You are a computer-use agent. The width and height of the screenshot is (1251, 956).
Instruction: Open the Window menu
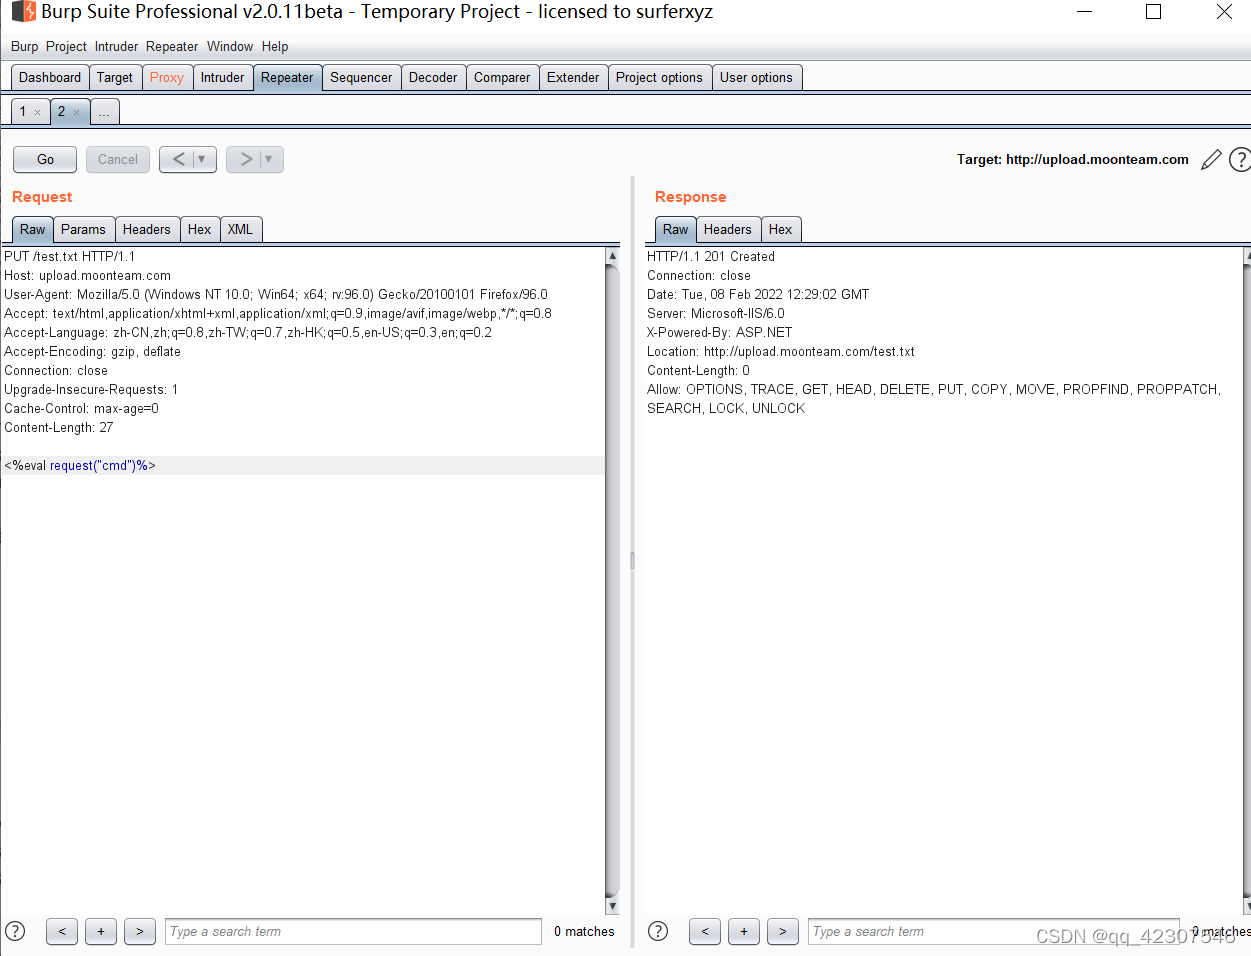coord(230,46)
